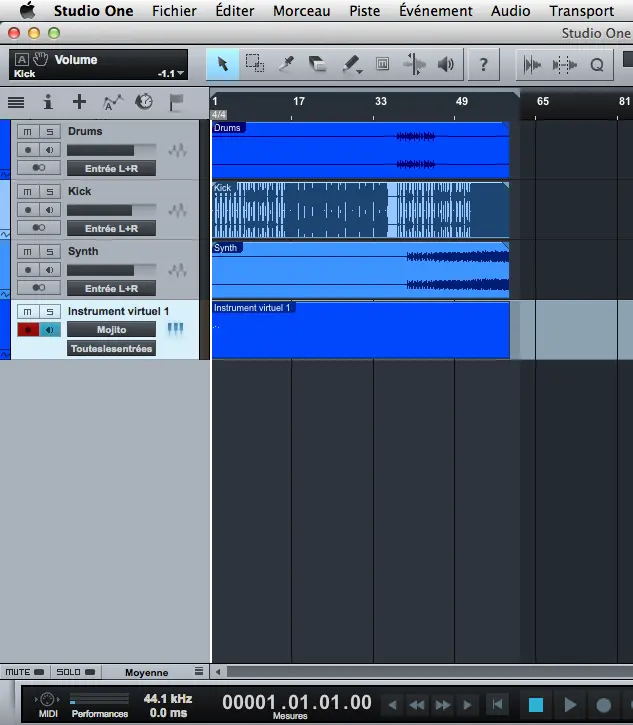
Task: Open the Transport menu
Action: tap(582, 10)
